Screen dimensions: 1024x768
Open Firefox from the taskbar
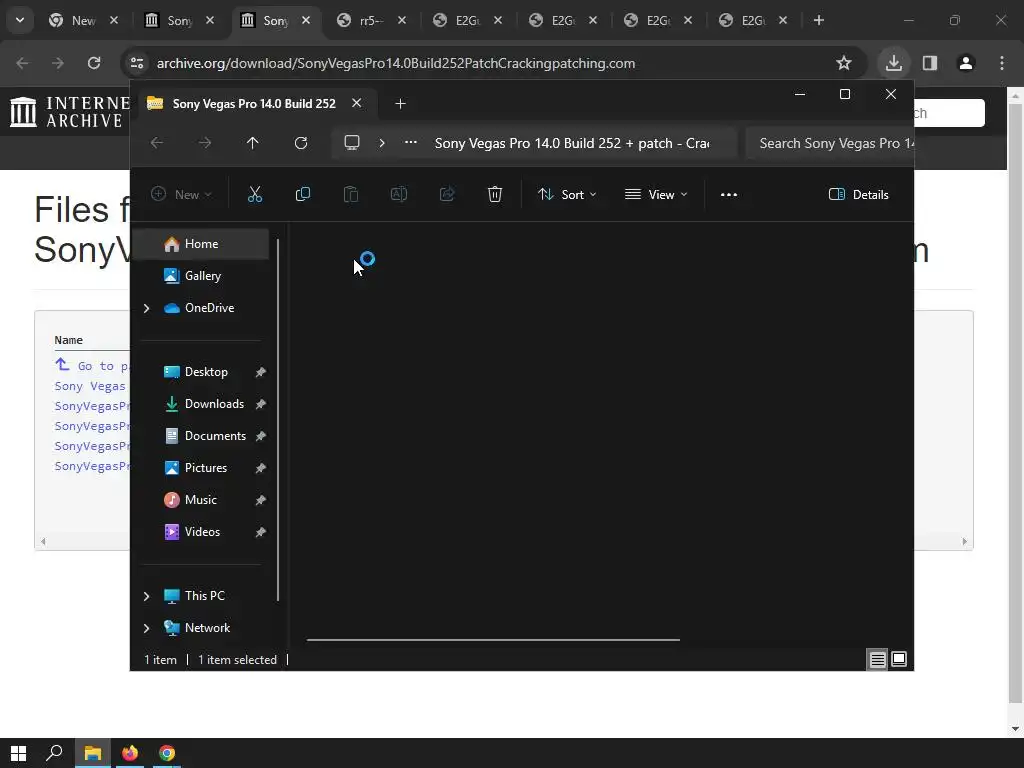click(x=130, y=753)
